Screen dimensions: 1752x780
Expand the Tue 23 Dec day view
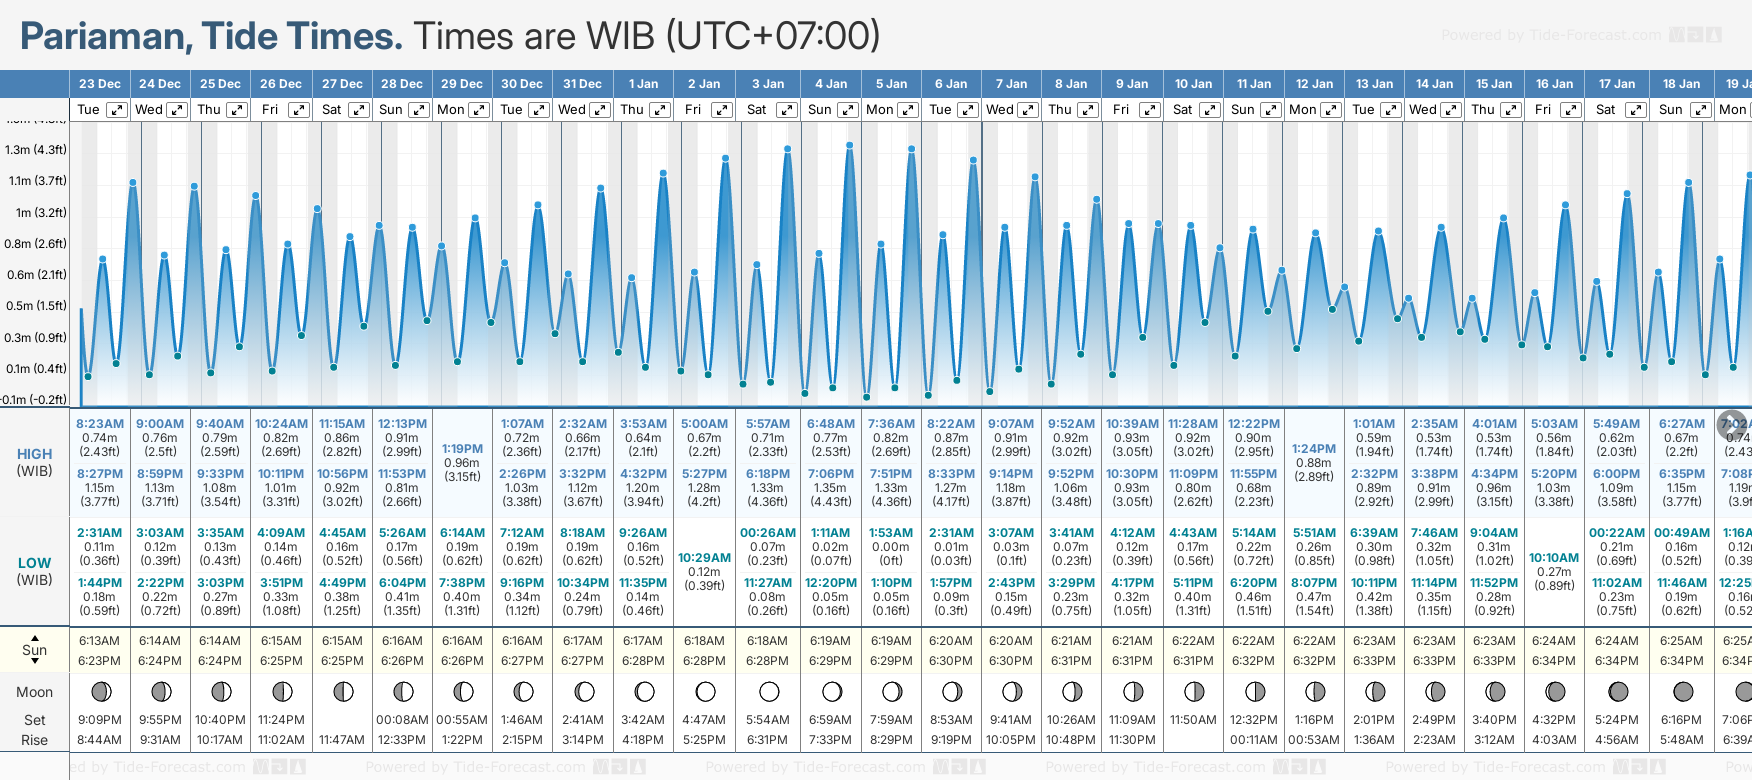click(117, 110)
